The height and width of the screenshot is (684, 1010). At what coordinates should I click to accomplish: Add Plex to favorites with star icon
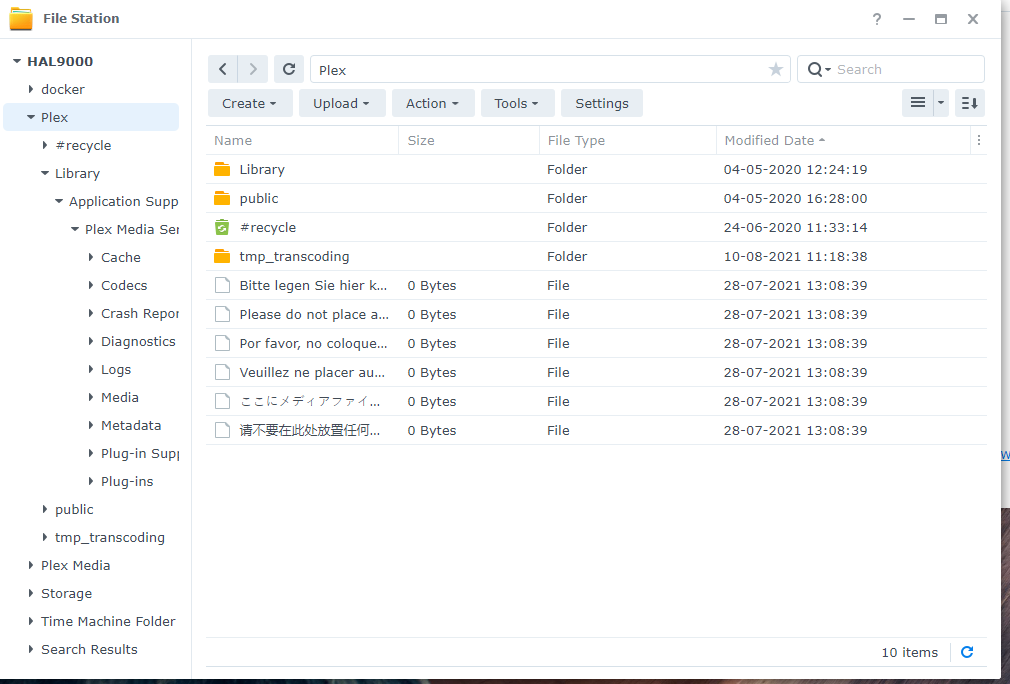[x=776, y=70]
